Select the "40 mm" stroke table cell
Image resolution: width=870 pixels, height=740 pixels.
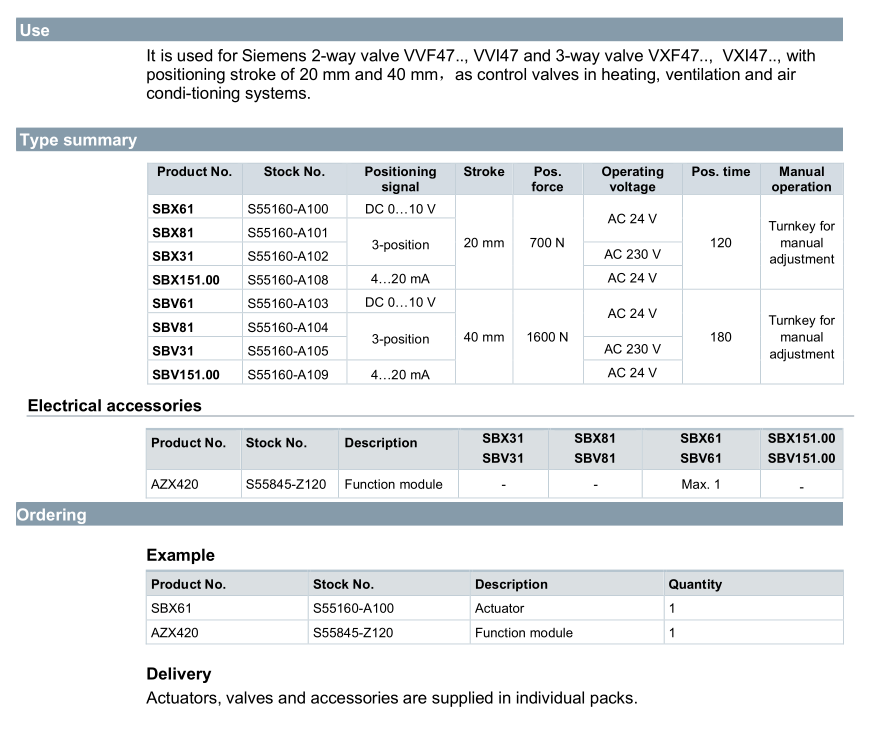[484, 337]
